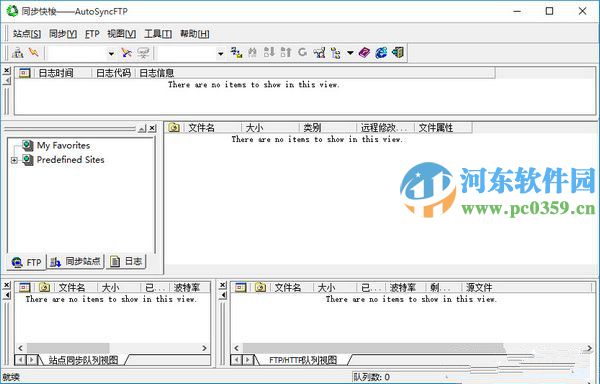Select Predefined Sites in site tree

click(70, 160)
